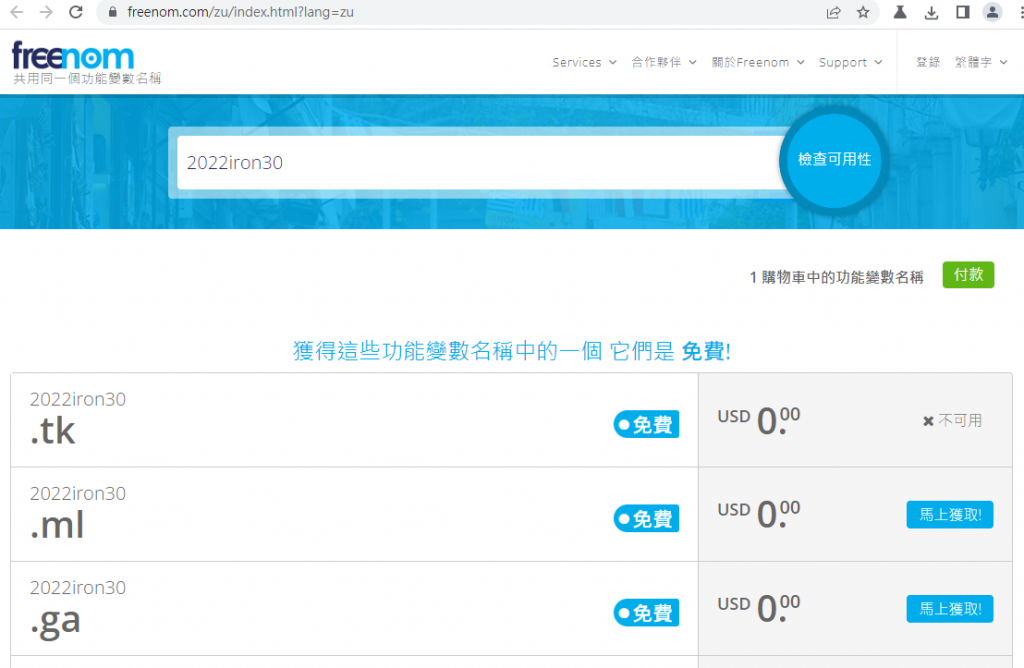Bookmark this page with the star icon

863,12
